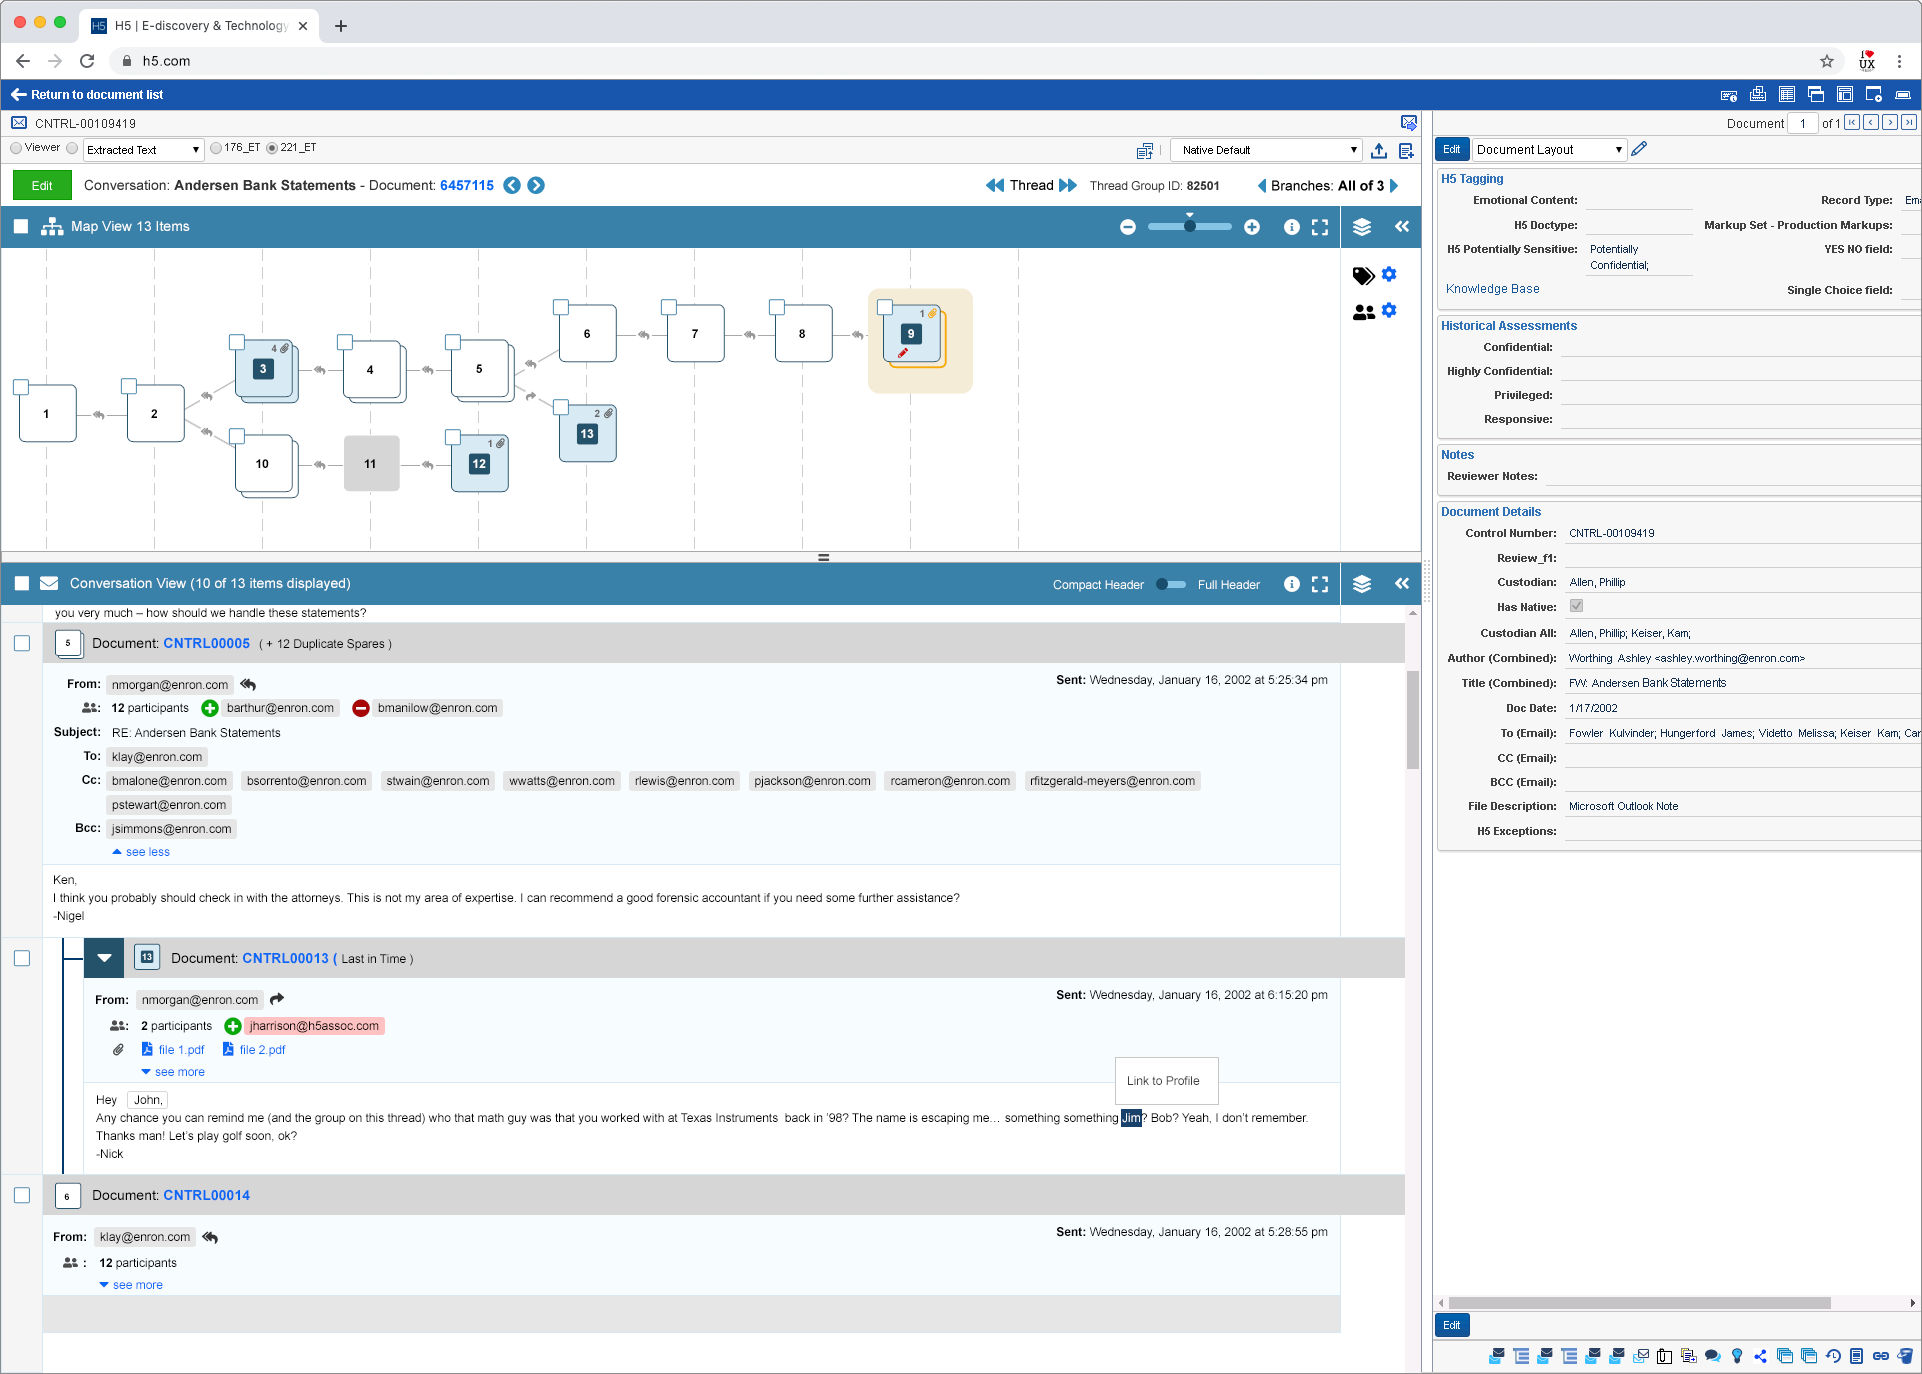Image resolution: width=1922 pixels, height=1374 pixels.
Task: Open Map View layers icon
Action: pos(1362,227)
